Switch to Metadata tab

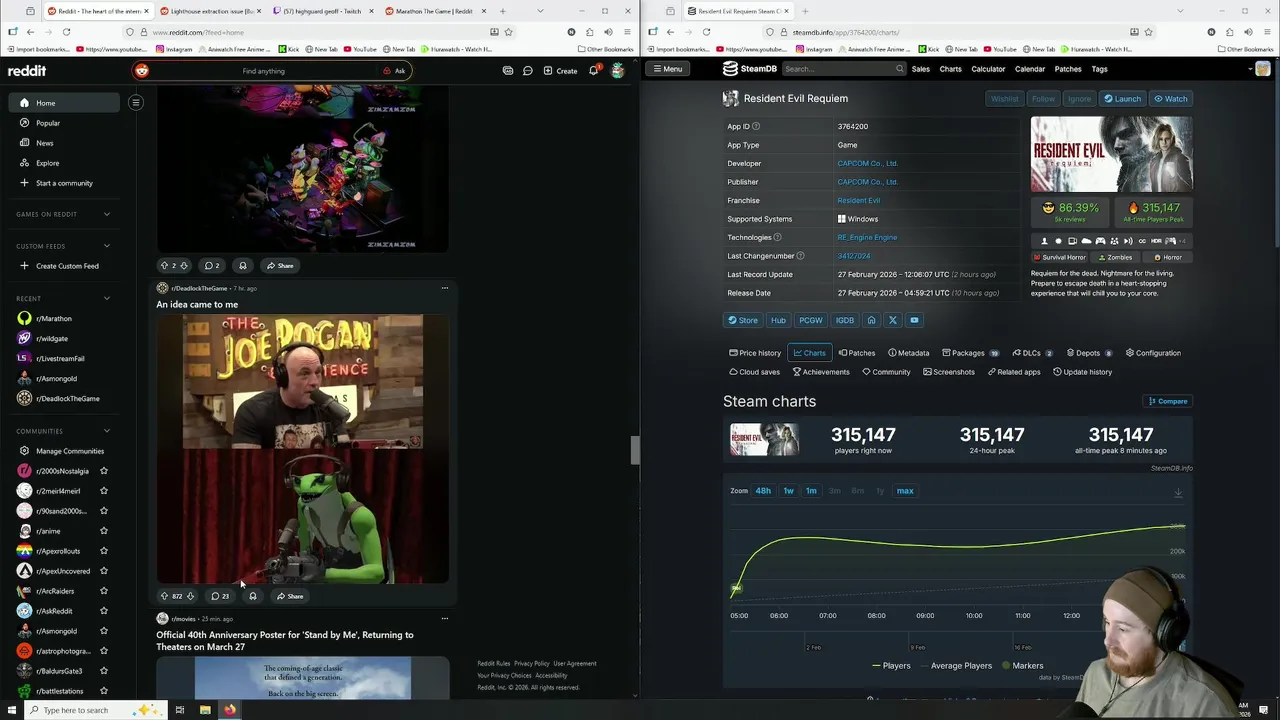click(908, 353)
